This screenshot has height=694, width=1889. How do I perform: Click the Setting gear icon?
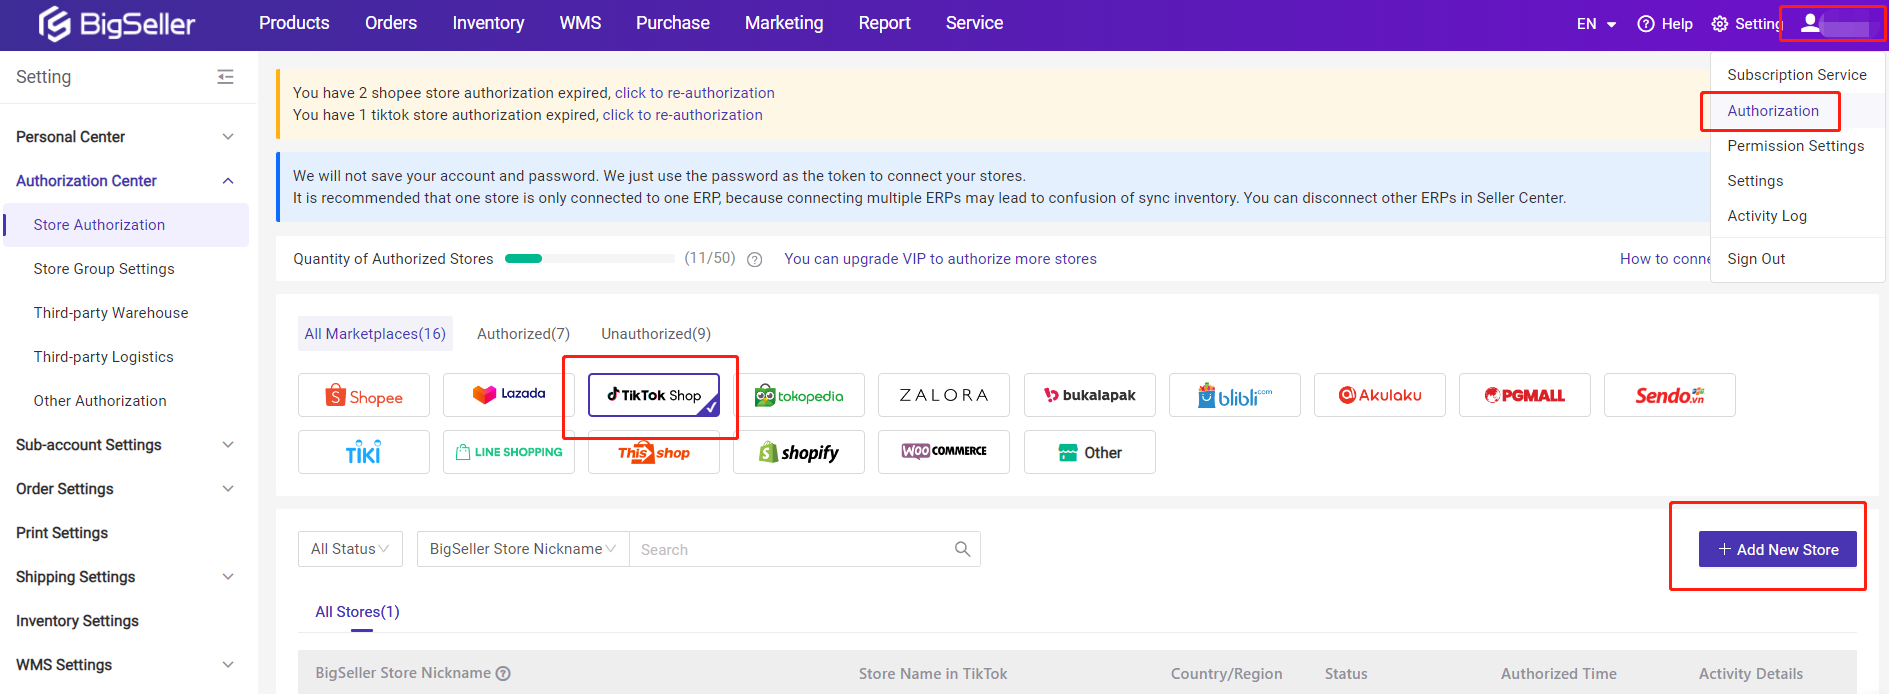[x=1719, y=24]
